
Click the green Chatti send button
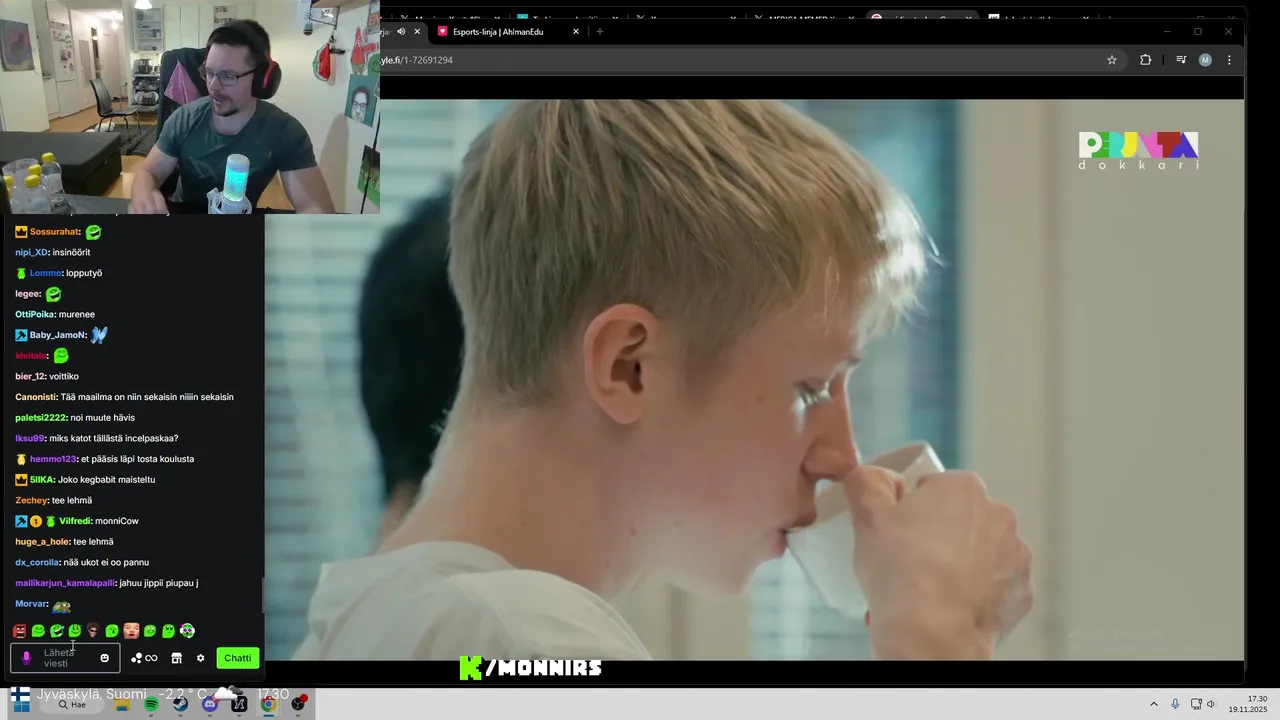[x=238, y=658]
